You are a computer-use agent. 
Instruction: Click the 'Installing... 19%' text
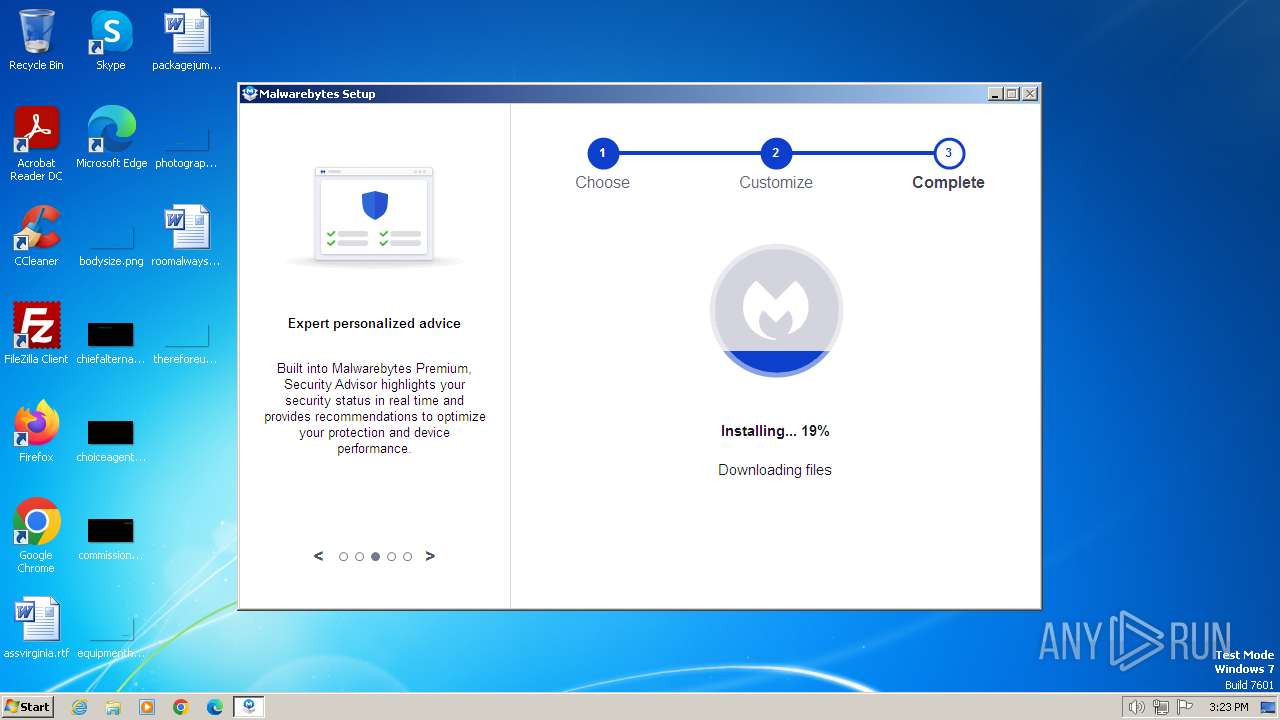point(775,431)
